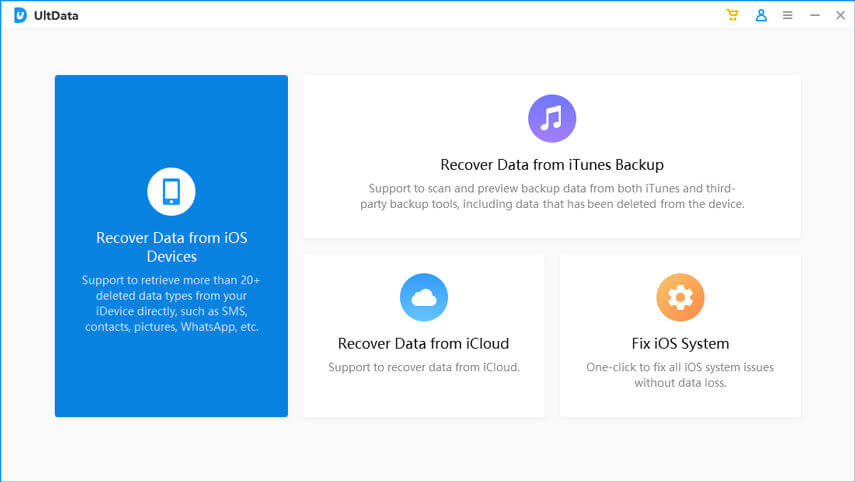855x482 pixels.
Task: Close the UltData application window
Action: (839, 15)
